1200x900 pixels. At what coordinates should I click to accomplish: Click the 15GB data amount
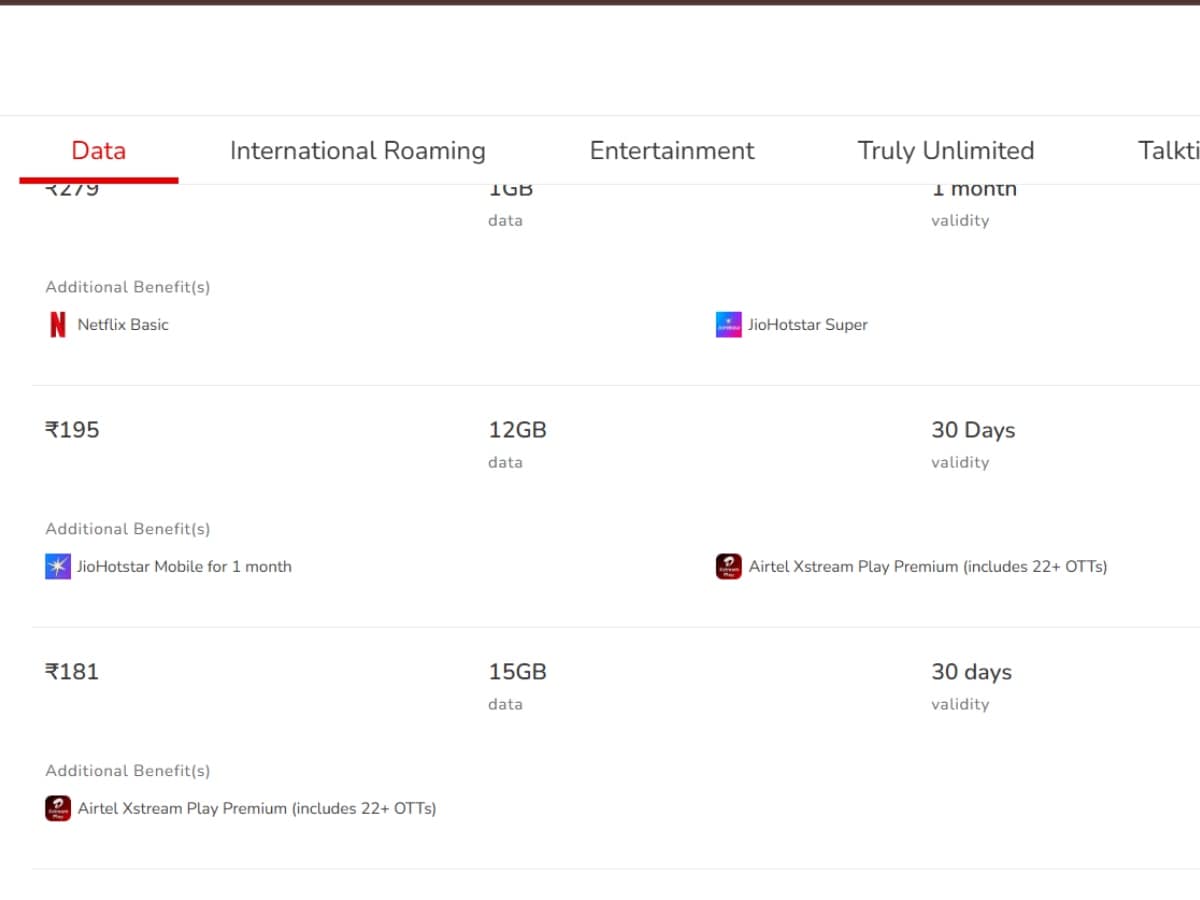[517, 672]
